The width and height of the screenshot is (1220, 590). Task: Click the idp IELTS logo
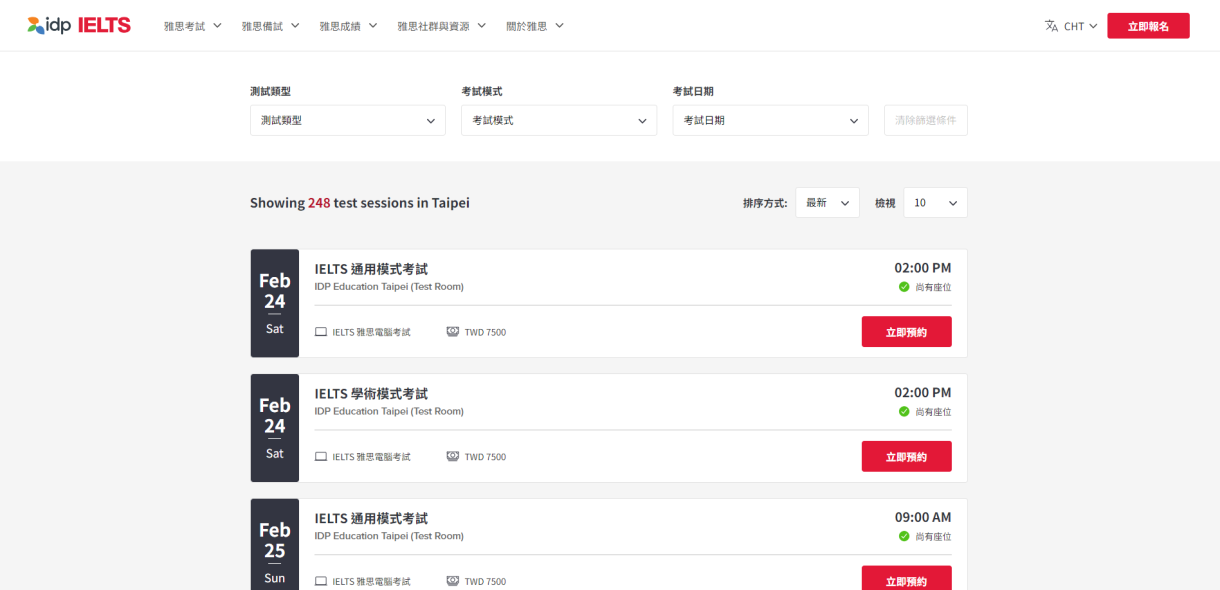point(79,25)
